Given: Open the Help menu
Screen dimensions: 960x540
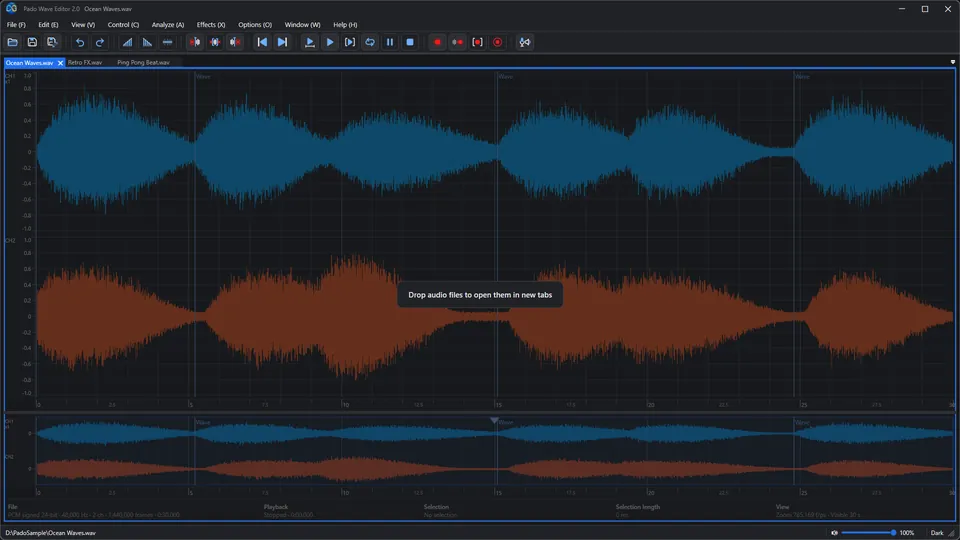Looking at the screenshot, I should click(x=345, y=24).
